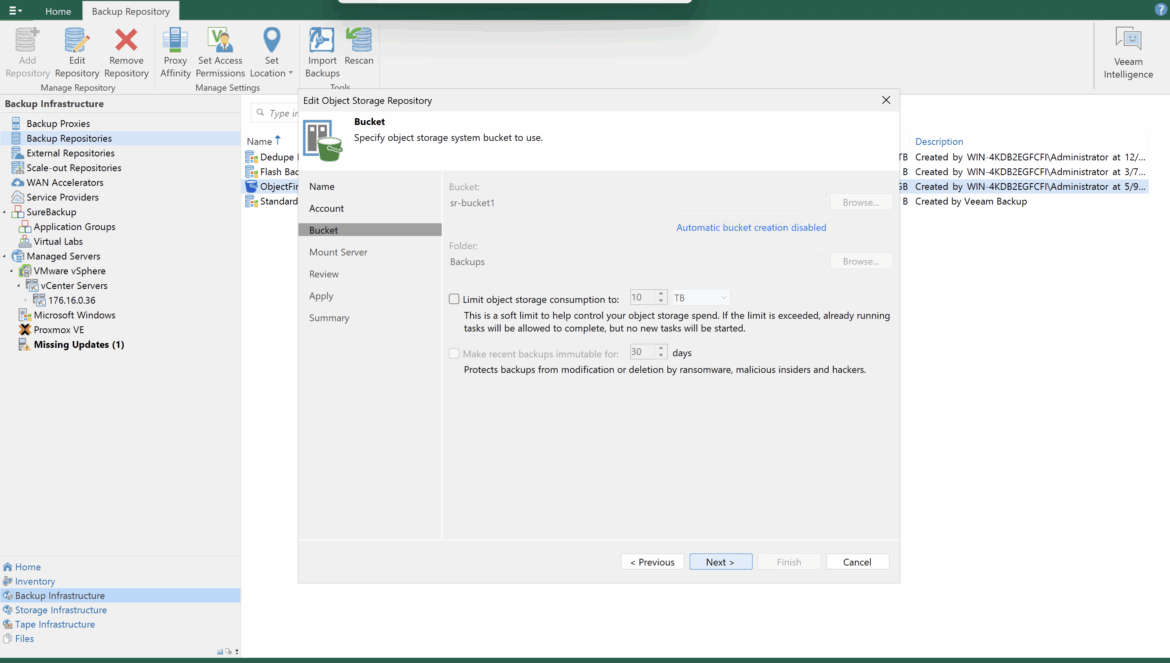The height and width of the screenshot is (663, 1170).
Task: Click the Virtual Labs icon
Action: 25,242
